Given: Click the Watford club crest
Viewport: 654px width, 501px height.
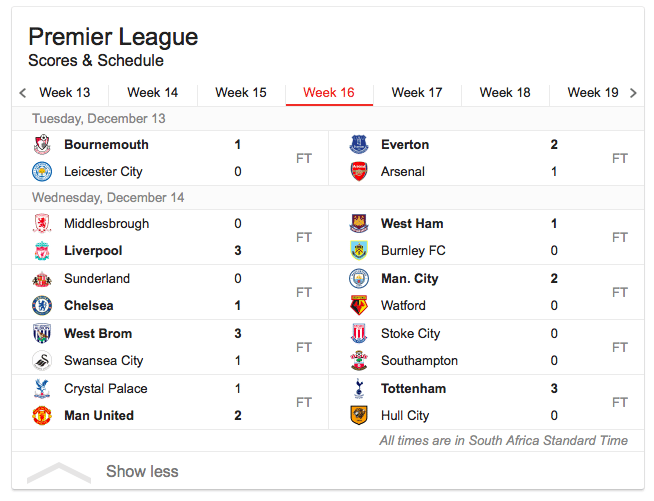Looking at the screenshot, I should [x=359, y=305].
